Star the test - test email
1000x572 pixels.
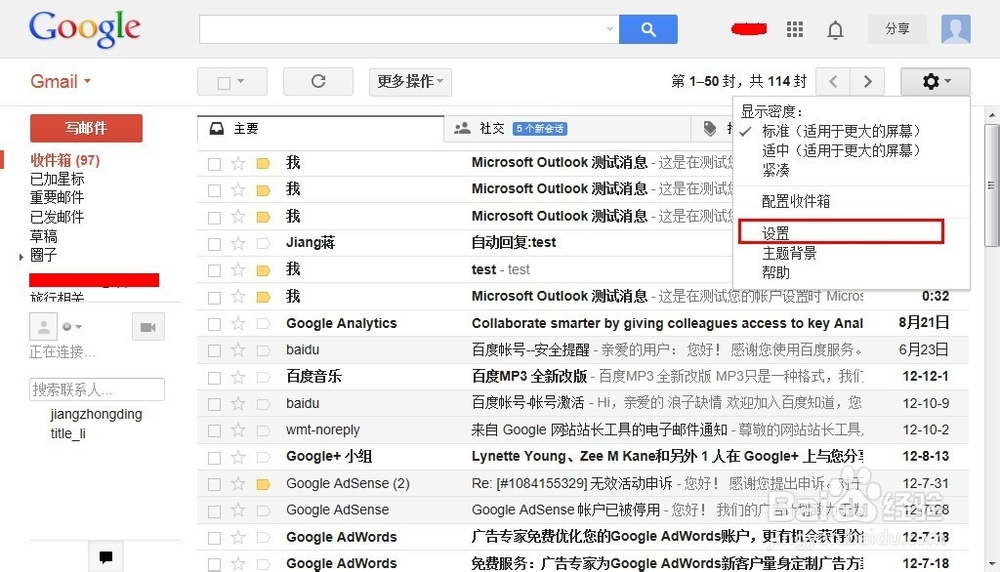point(238,270)
